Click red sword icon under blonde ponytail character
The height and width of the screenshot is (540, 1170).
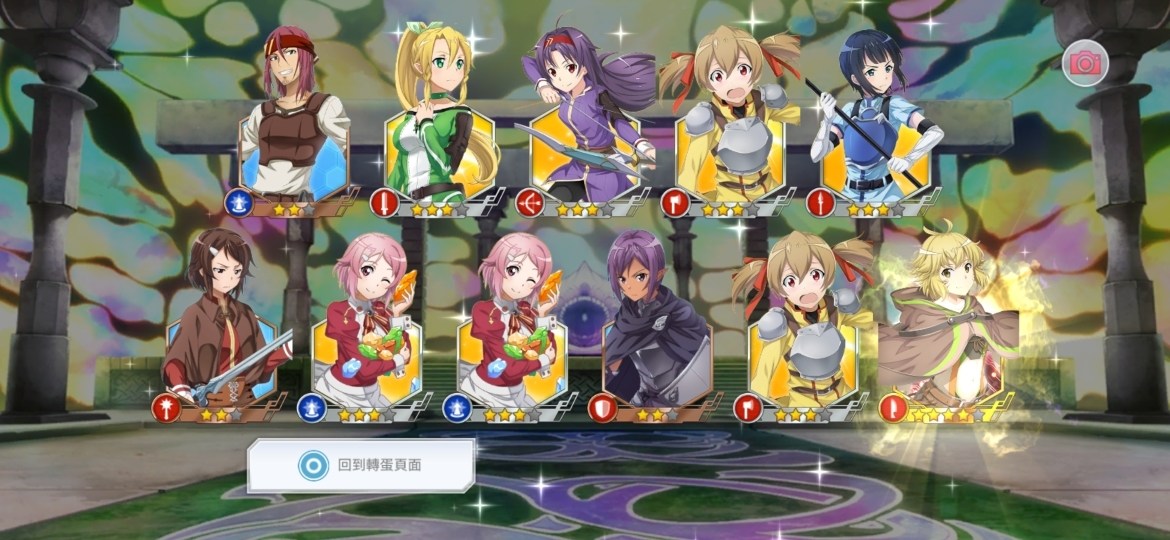(x=384, y=203)
